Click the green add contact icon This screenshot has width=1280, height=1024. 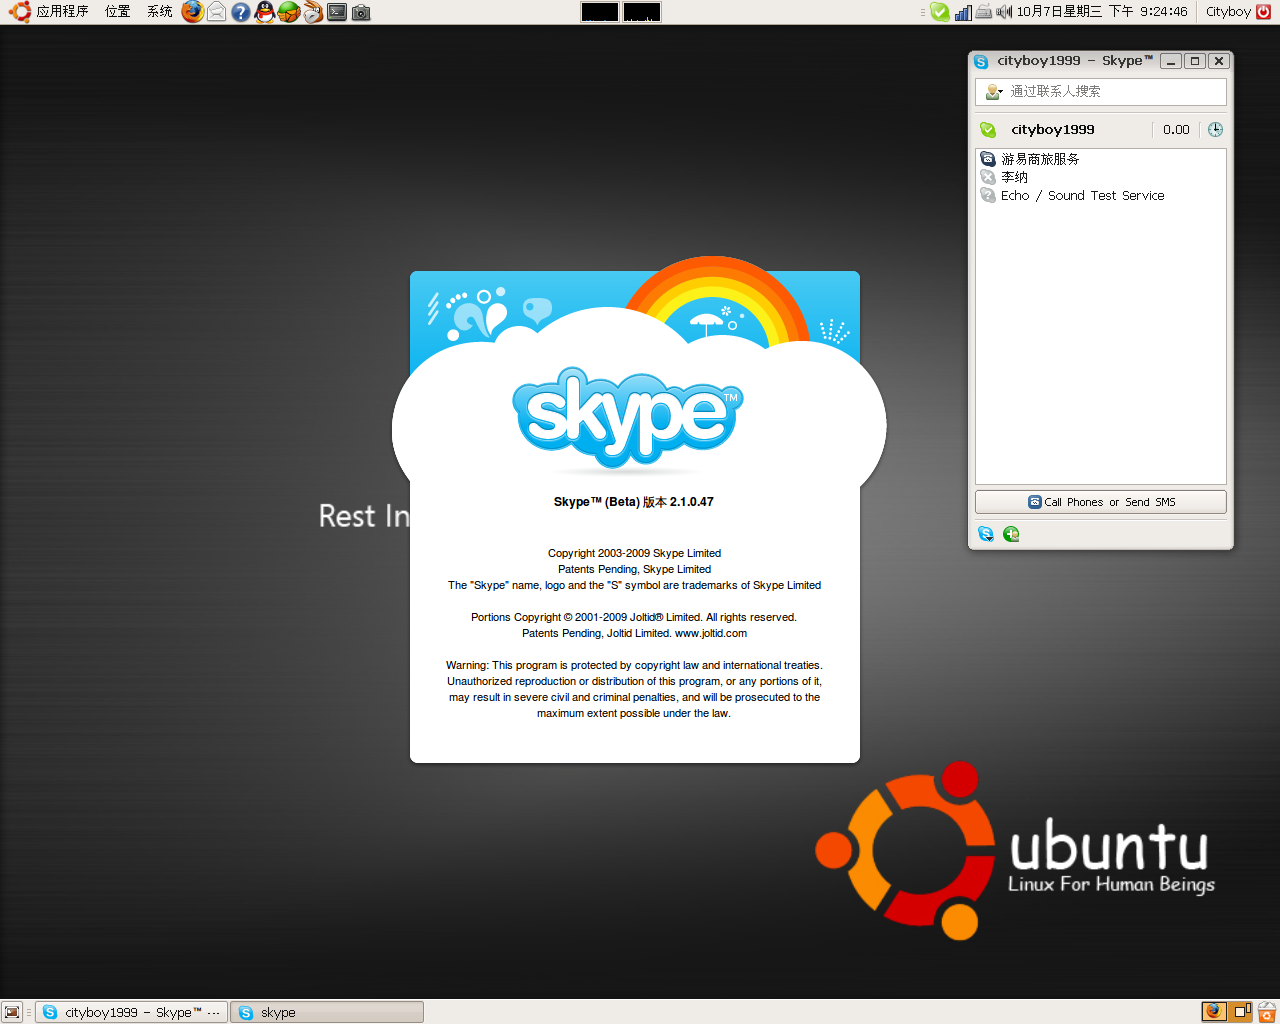tap(1011, 534)
